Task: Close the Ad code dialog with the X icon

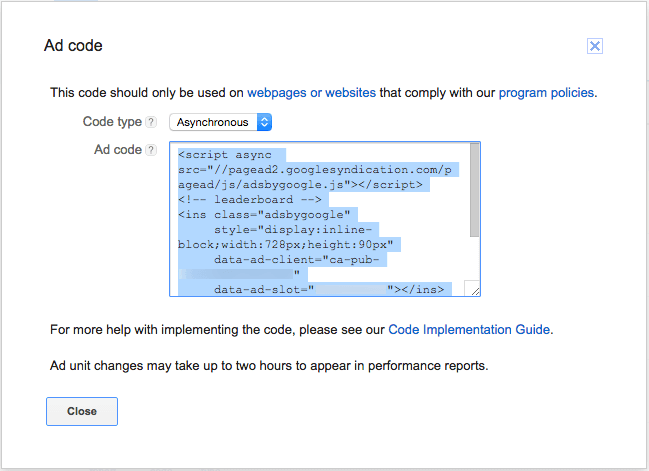Action: 594,46
